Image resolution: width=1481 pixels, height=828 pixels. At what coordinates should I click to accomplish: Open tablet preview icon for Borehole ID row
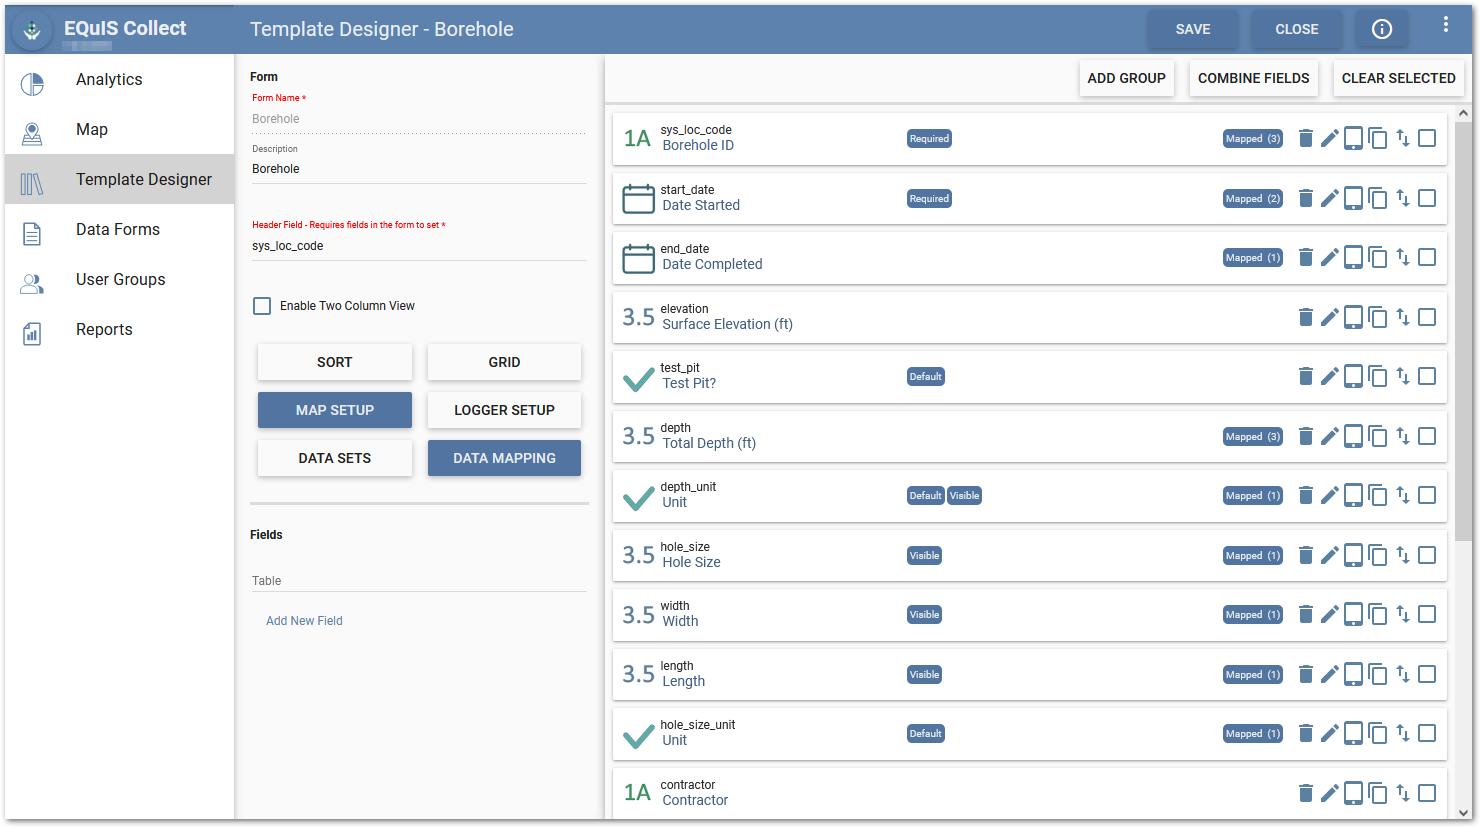point(1353,138)
